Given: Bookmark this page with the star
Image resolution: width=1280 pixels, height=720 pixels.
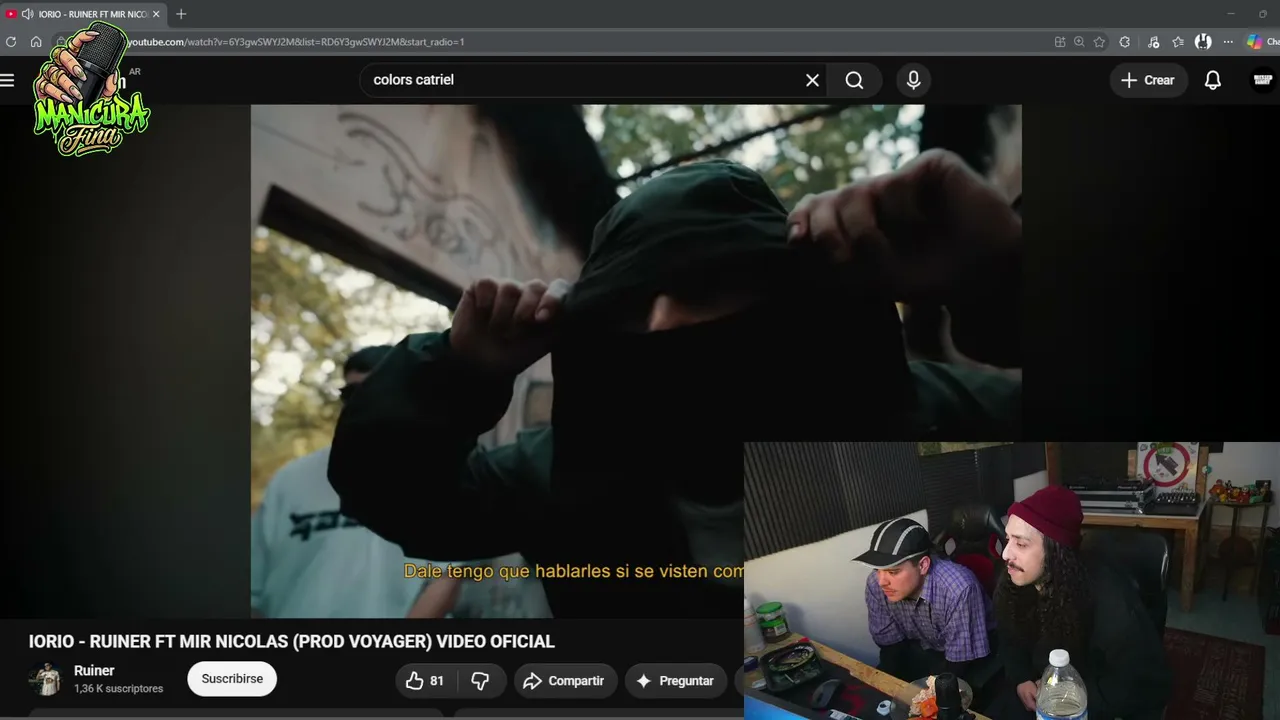Looking at the screenshot, I should tap(1099, 42).
